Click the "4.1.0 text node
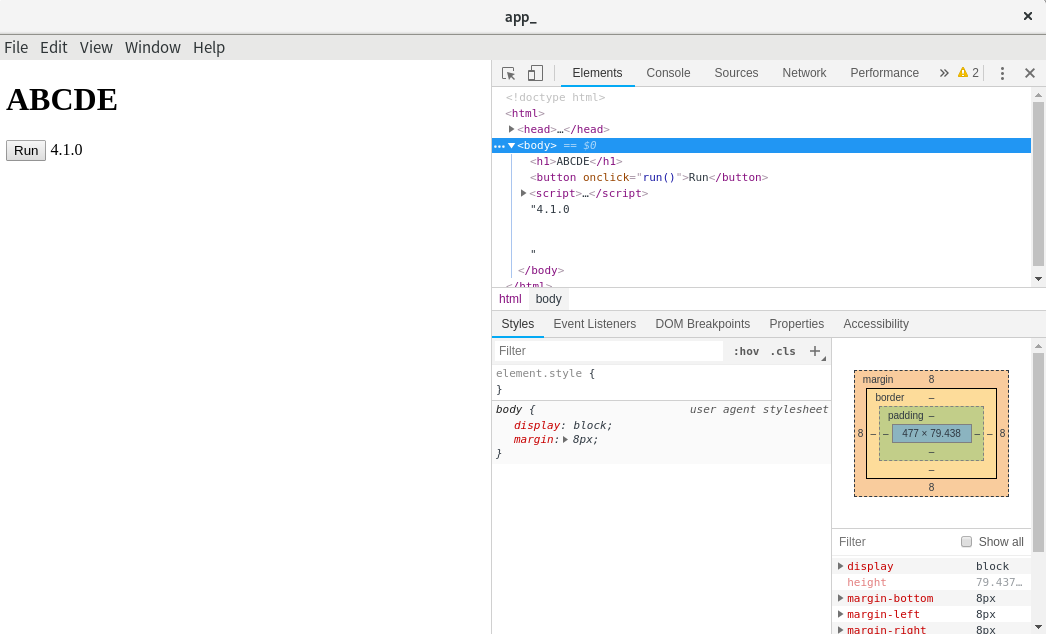 (x=550, y=209)
